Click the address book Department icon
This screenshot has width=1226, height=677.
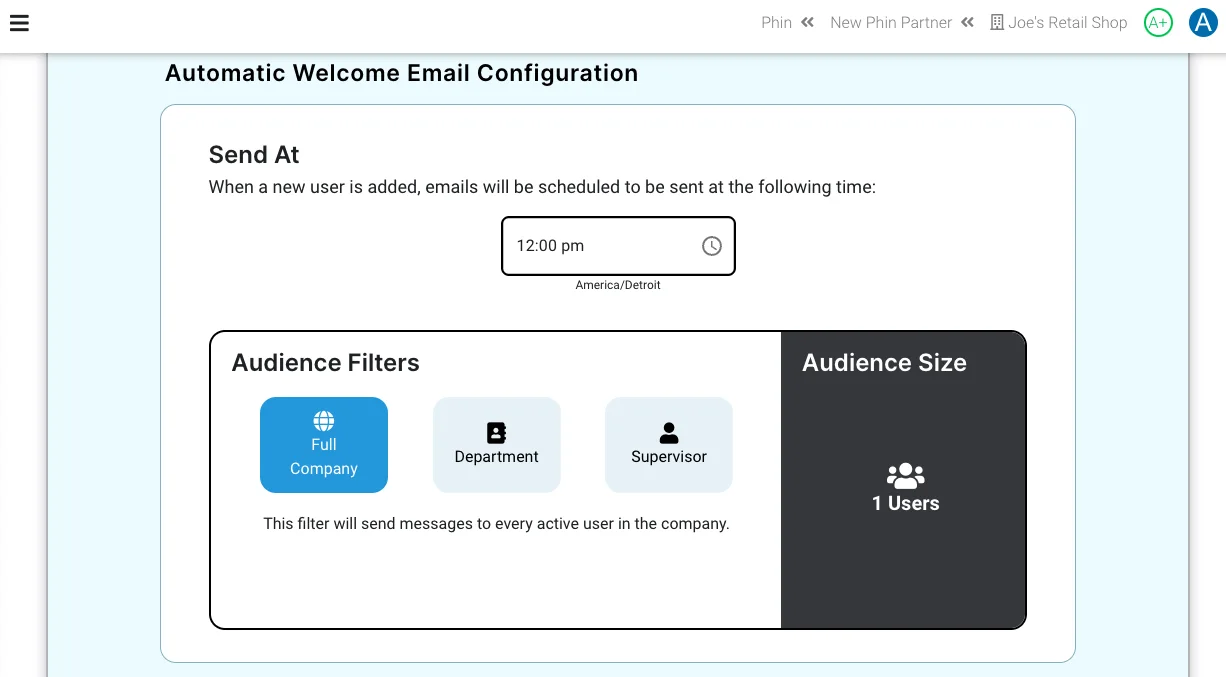pyautogui.click(x=497, y=433)
